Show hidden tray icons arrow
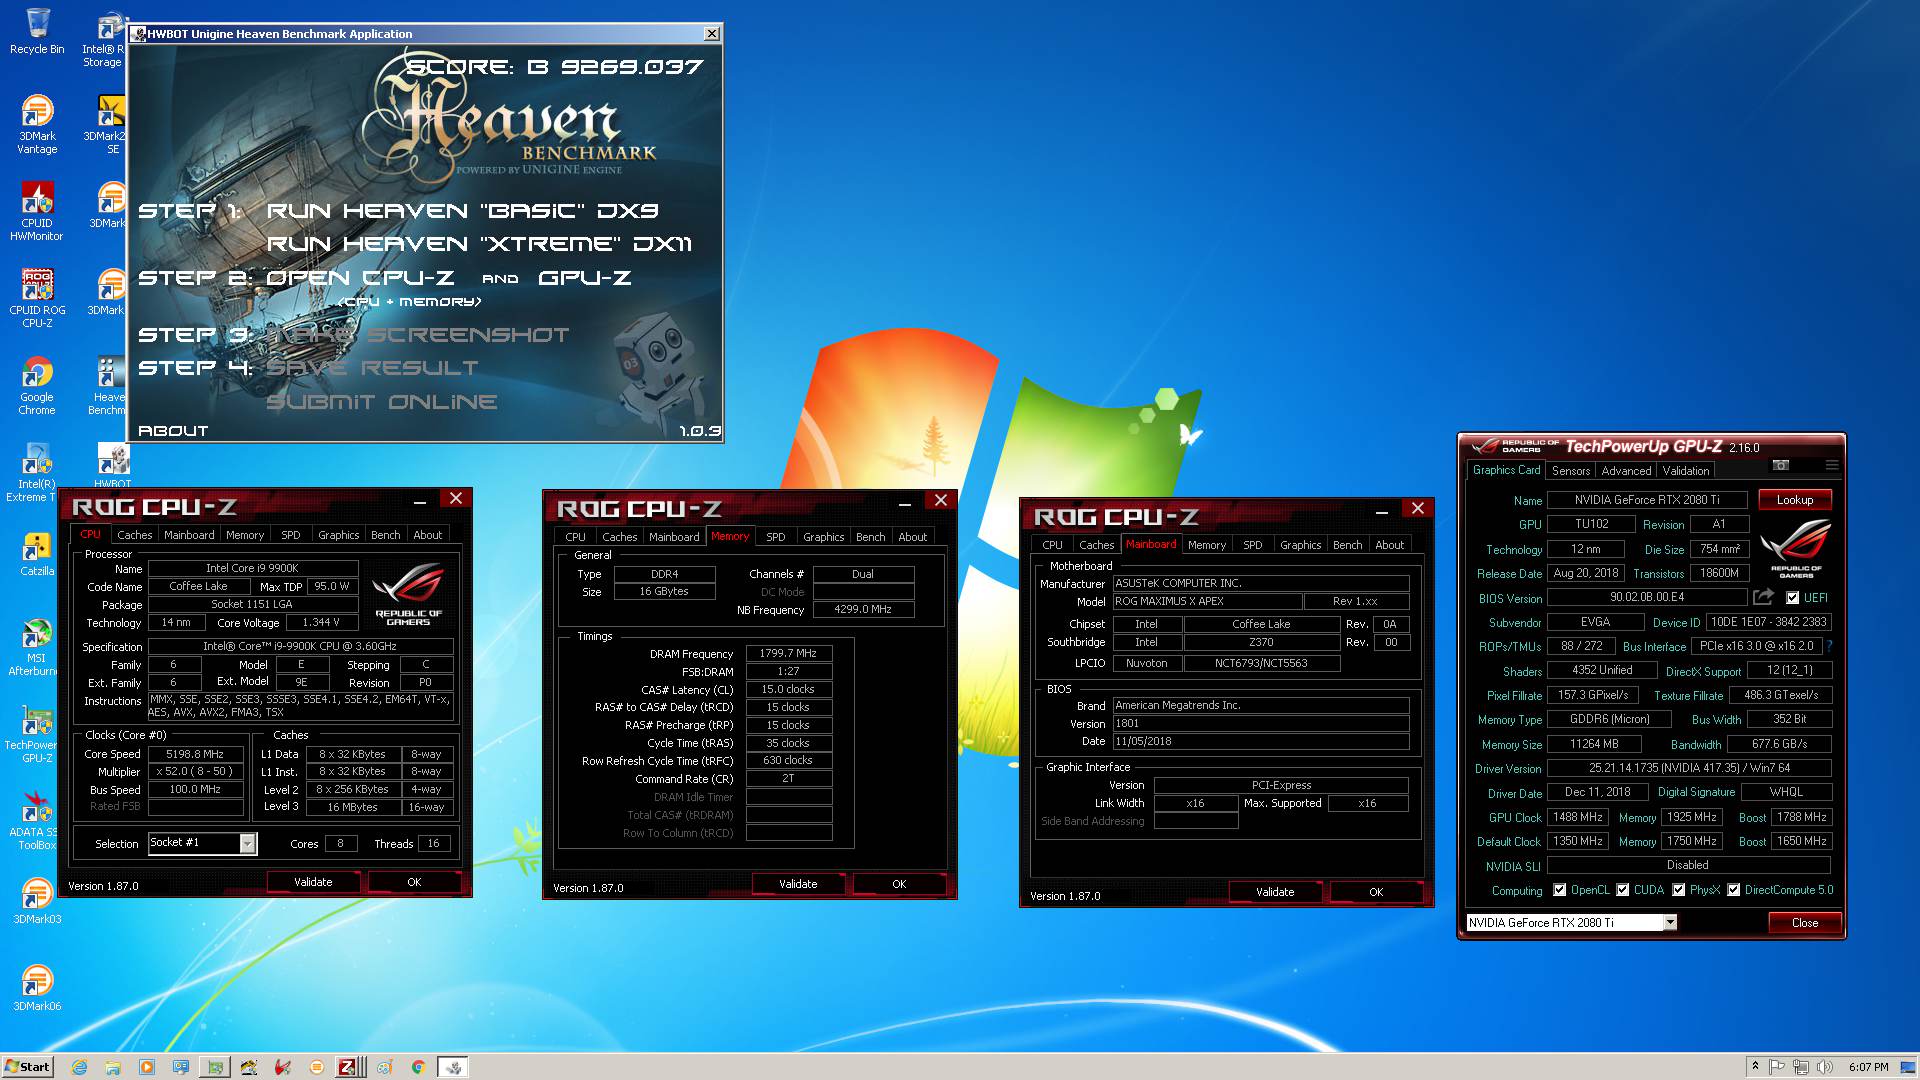Viewport: 1920px width, 1080px height. [x=1755, y=1067]
